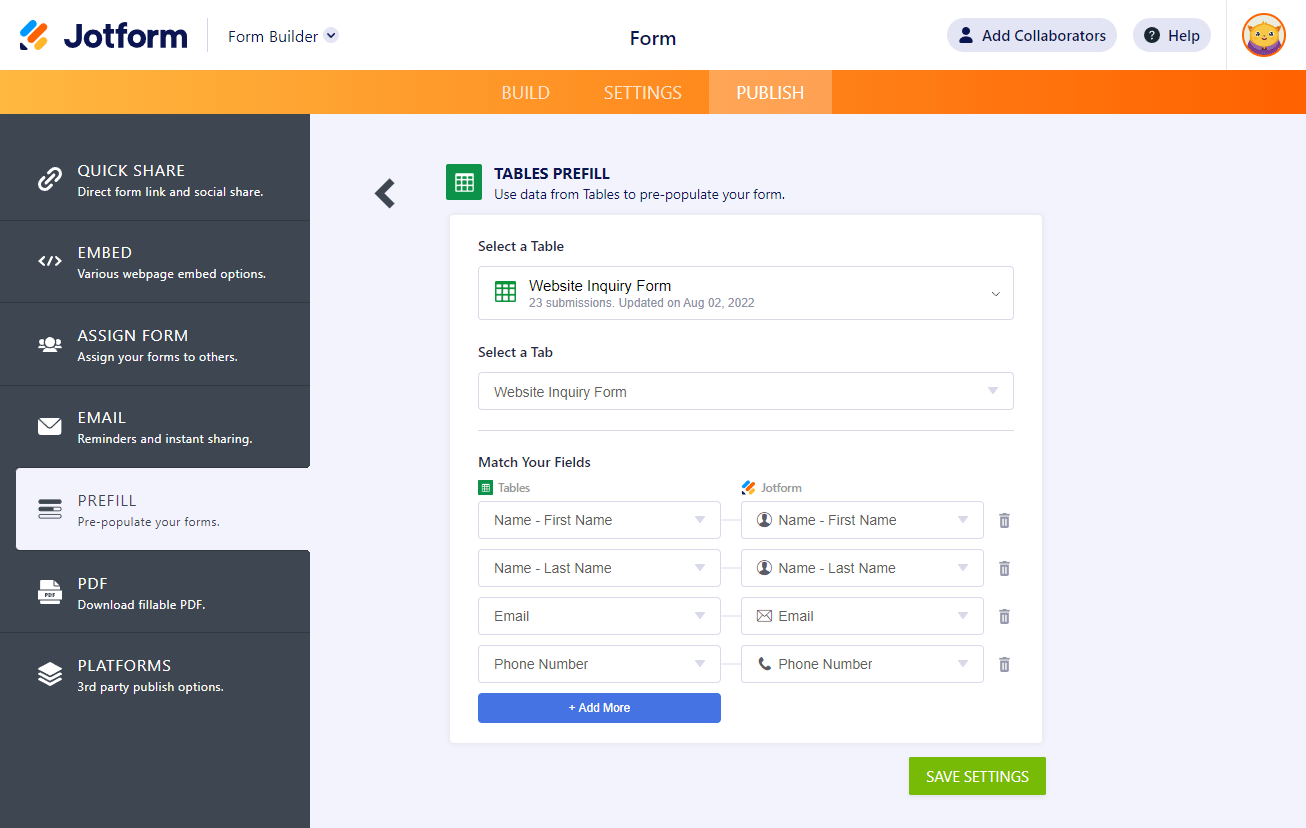
Task: Click the Match Your Fields heading
Action: coord(534,462)
